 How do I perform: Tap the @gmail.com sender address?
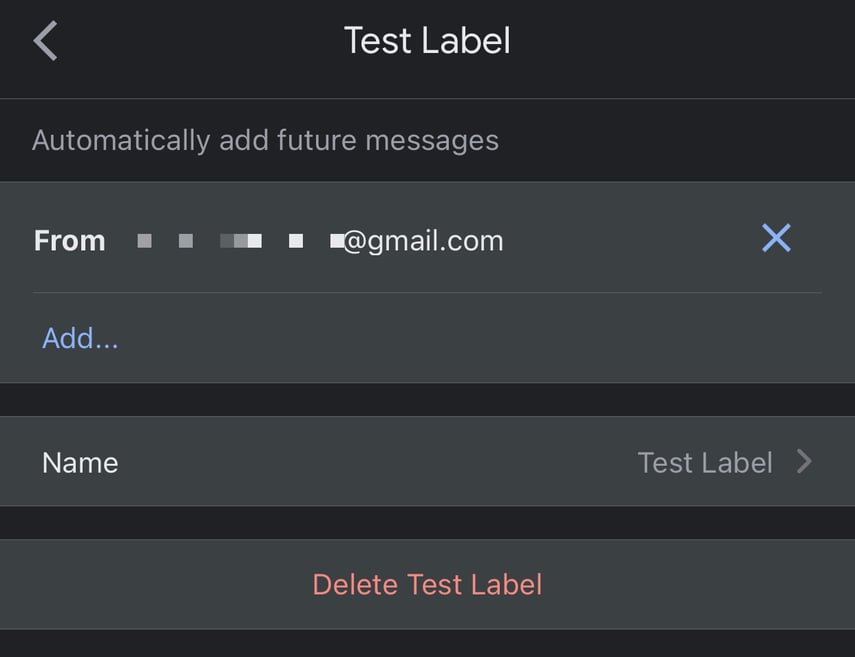(423, 240)
